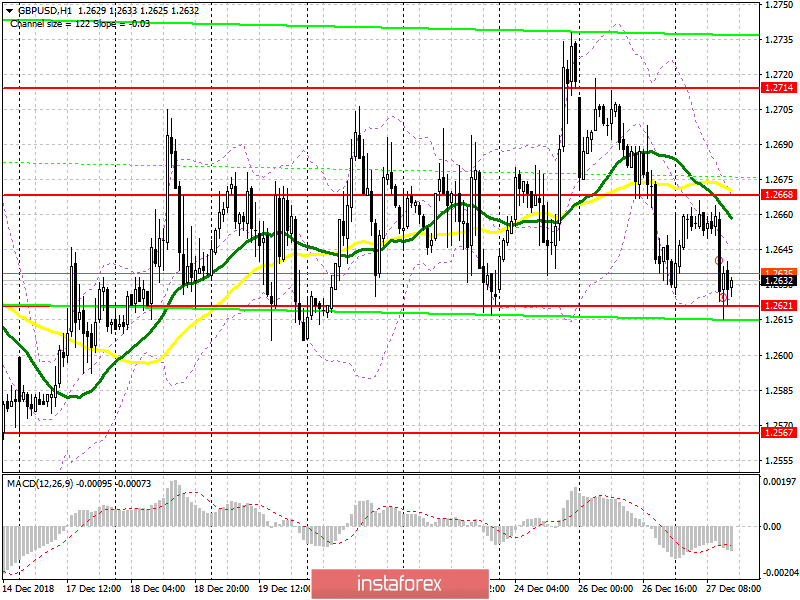Click the red 1.2714 price level label
Viewport: 800px width, 600px height.
point(779,88)
